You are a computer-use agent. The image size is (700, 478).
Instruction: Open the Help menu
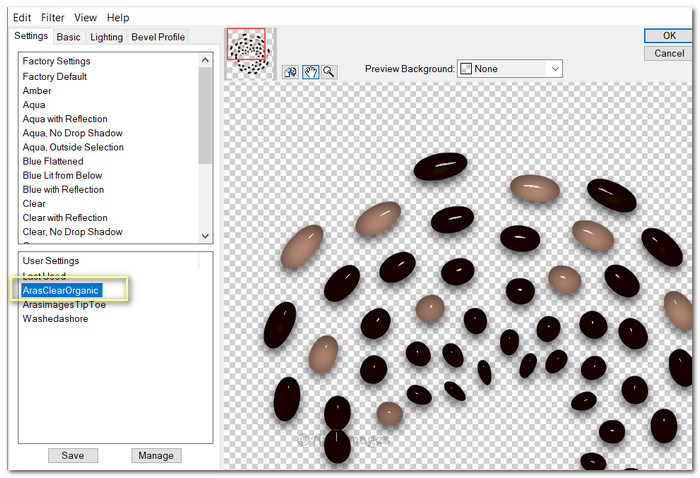coord(118,18)
